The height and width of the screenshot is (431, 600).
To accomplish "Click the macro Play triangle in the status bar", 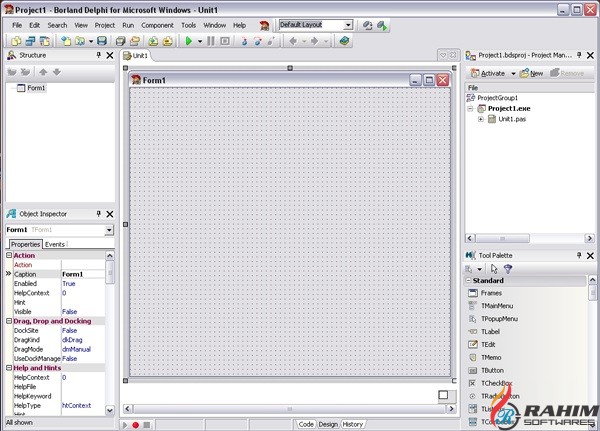I will coord(125,425).
